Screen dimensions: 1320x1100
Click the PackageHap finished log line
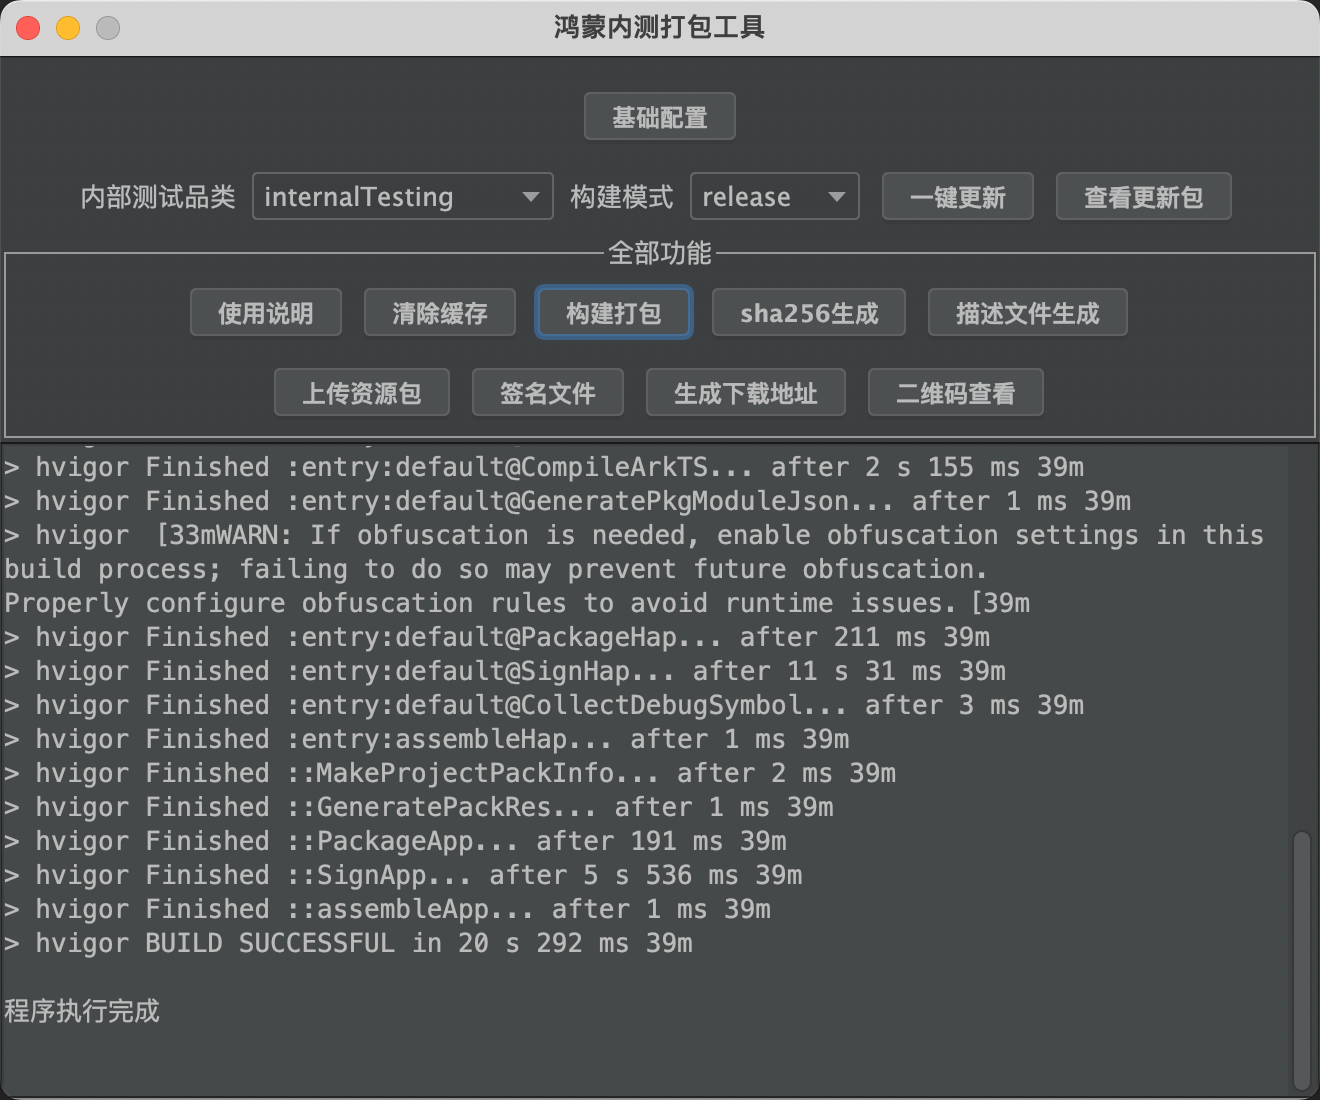497,637
